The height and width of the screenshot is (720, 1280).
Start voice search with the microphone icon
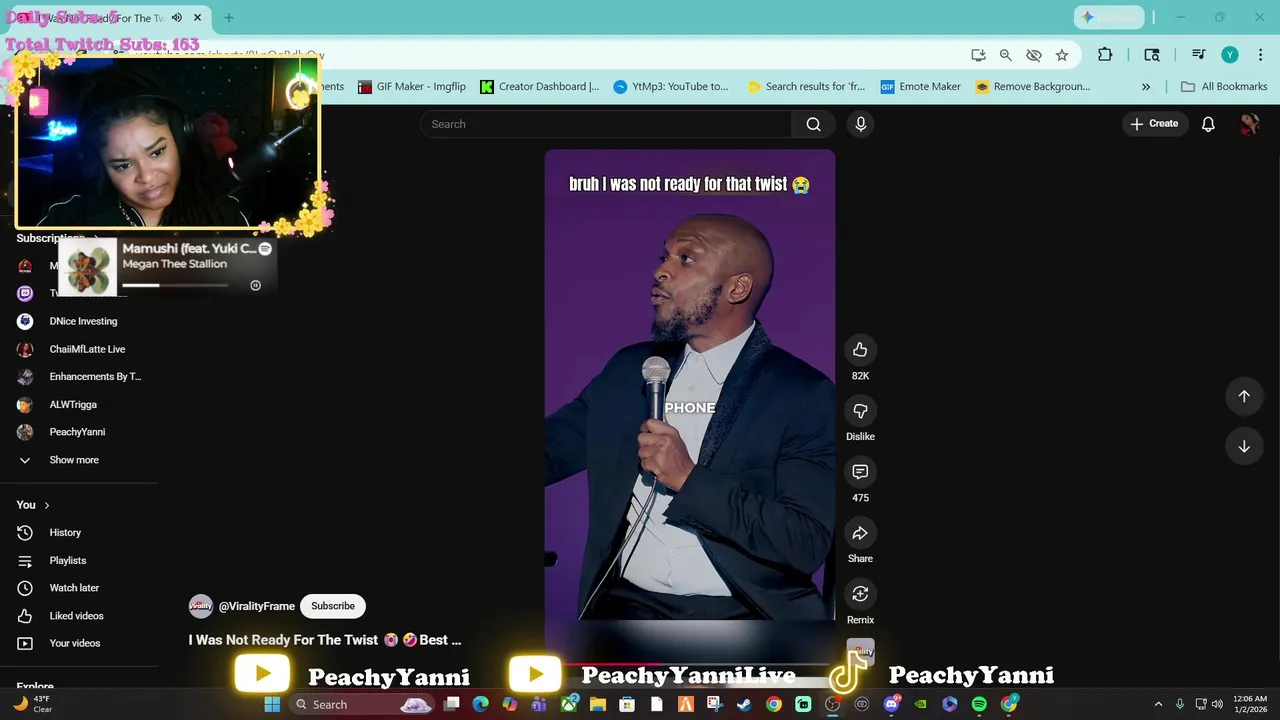[x=861, y=124]
